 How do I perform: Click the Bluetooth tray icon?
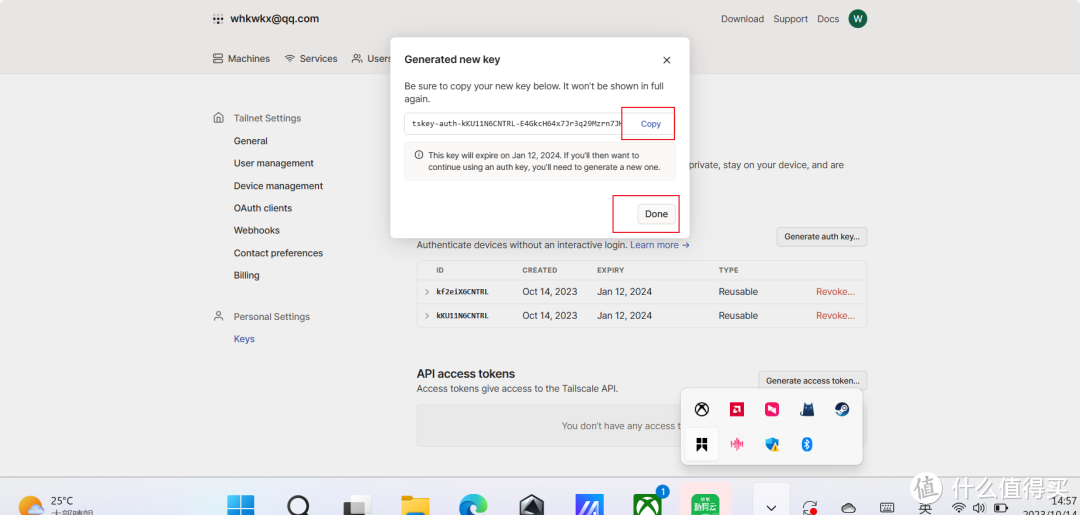click(807, 444)
